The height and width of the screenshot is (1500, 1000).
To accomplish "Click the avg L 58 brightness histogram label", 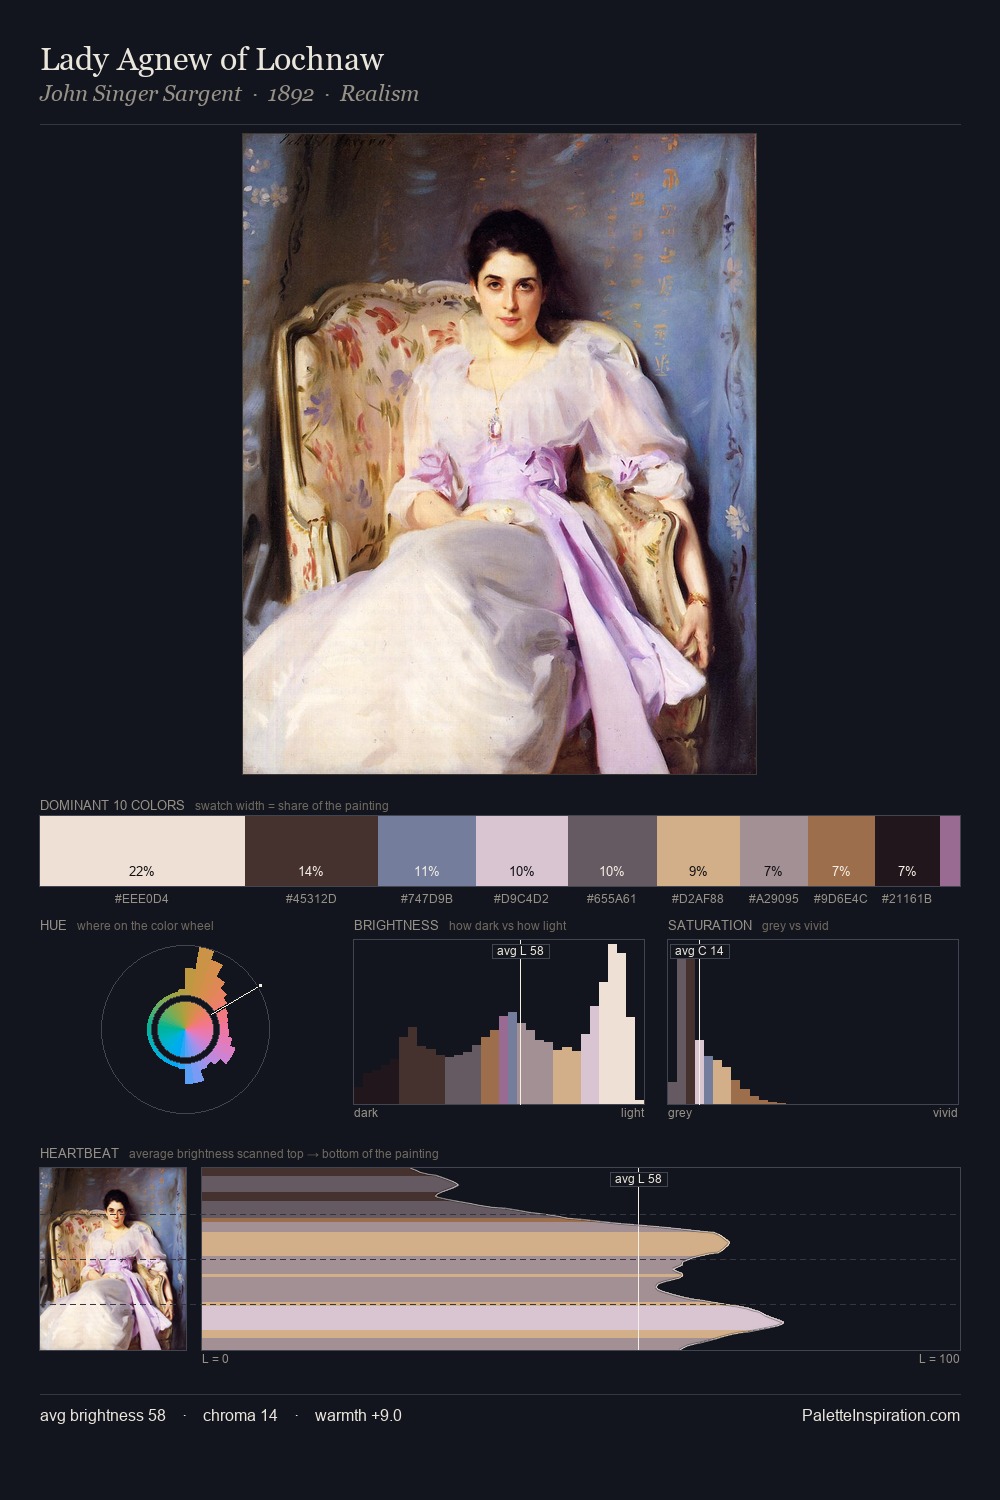I will 521,951.
